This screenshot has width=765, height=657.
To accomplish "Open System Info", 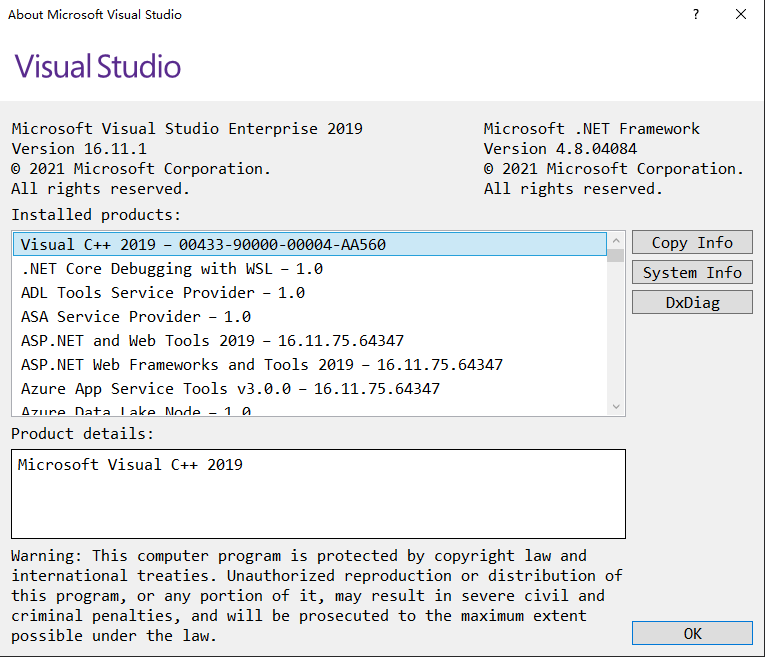I will coord(692,273).
